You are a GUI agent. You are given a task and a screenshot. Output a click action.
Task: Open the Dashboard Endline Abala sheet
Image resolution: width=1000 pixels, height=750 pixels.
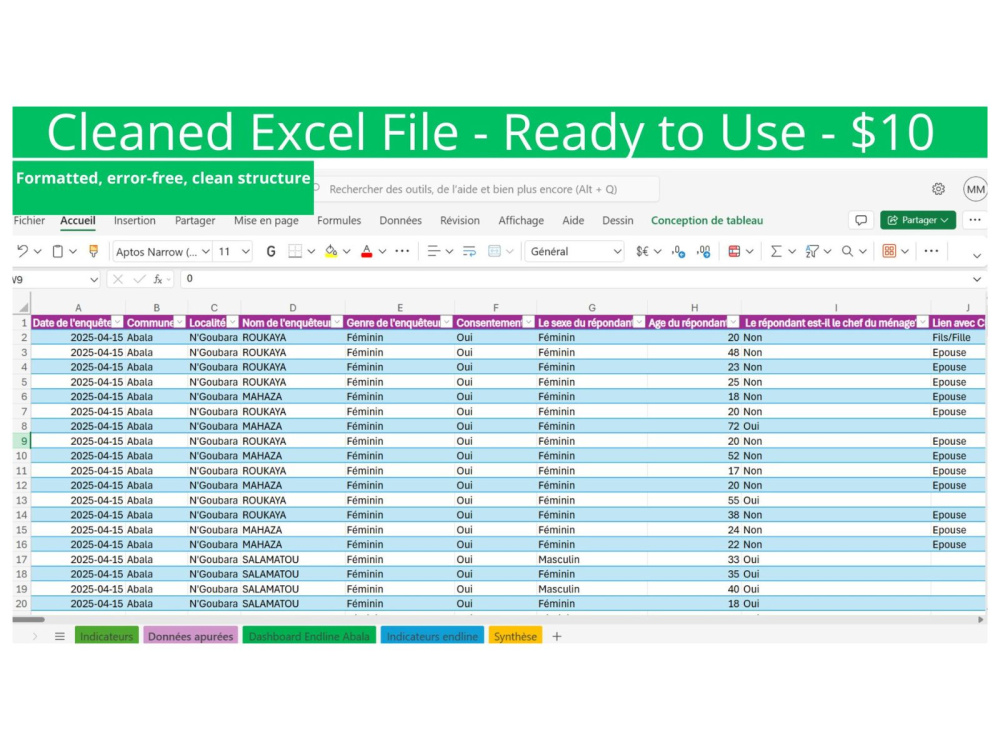[309, 636]
